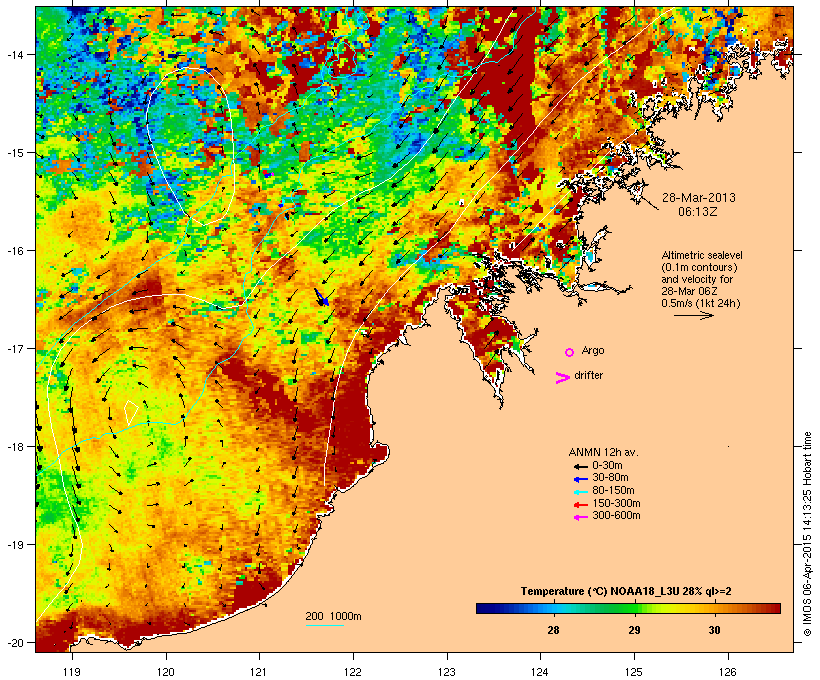Click the black 0-30m arrow legend symbol
The image size is (820, 680).
(x=580, y=466)
